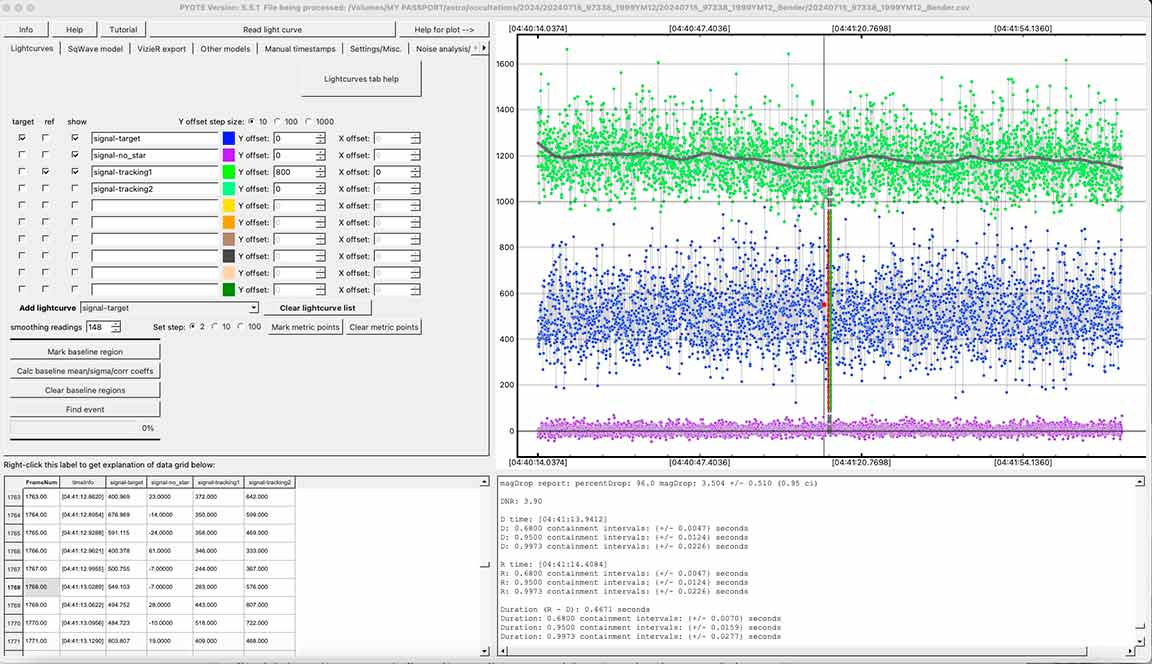Toggle the ref checkbox for signal-tracking1
The image size is (1152, 664).
(x=46, y=172)
